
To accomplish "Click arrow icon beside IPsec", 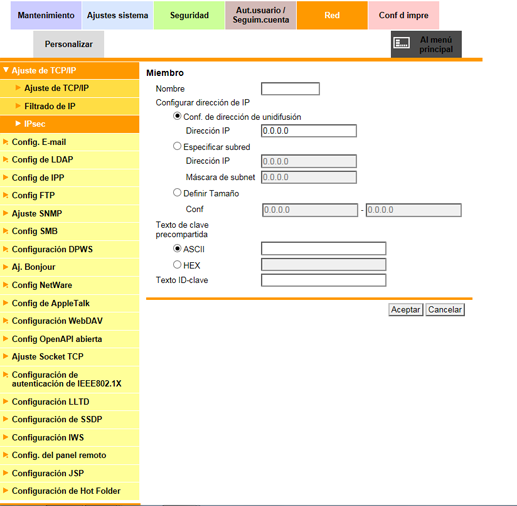I will (18, 124).
